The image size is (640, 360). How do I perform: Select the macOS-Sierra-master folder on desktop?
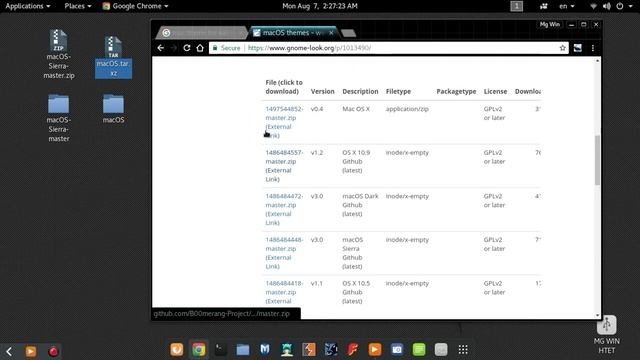59,118
